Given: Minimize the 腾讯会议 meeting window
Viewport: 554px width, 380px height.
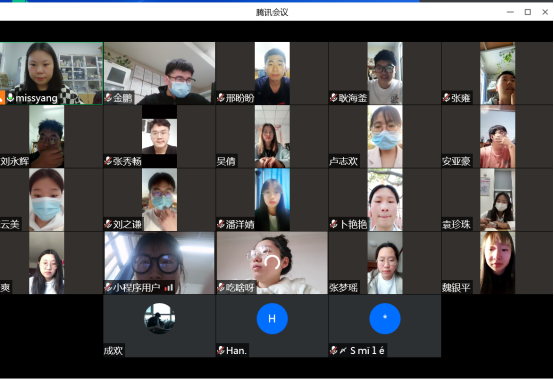Looking at the screenshot, I should pyautogui.click(x=510, y=12).
